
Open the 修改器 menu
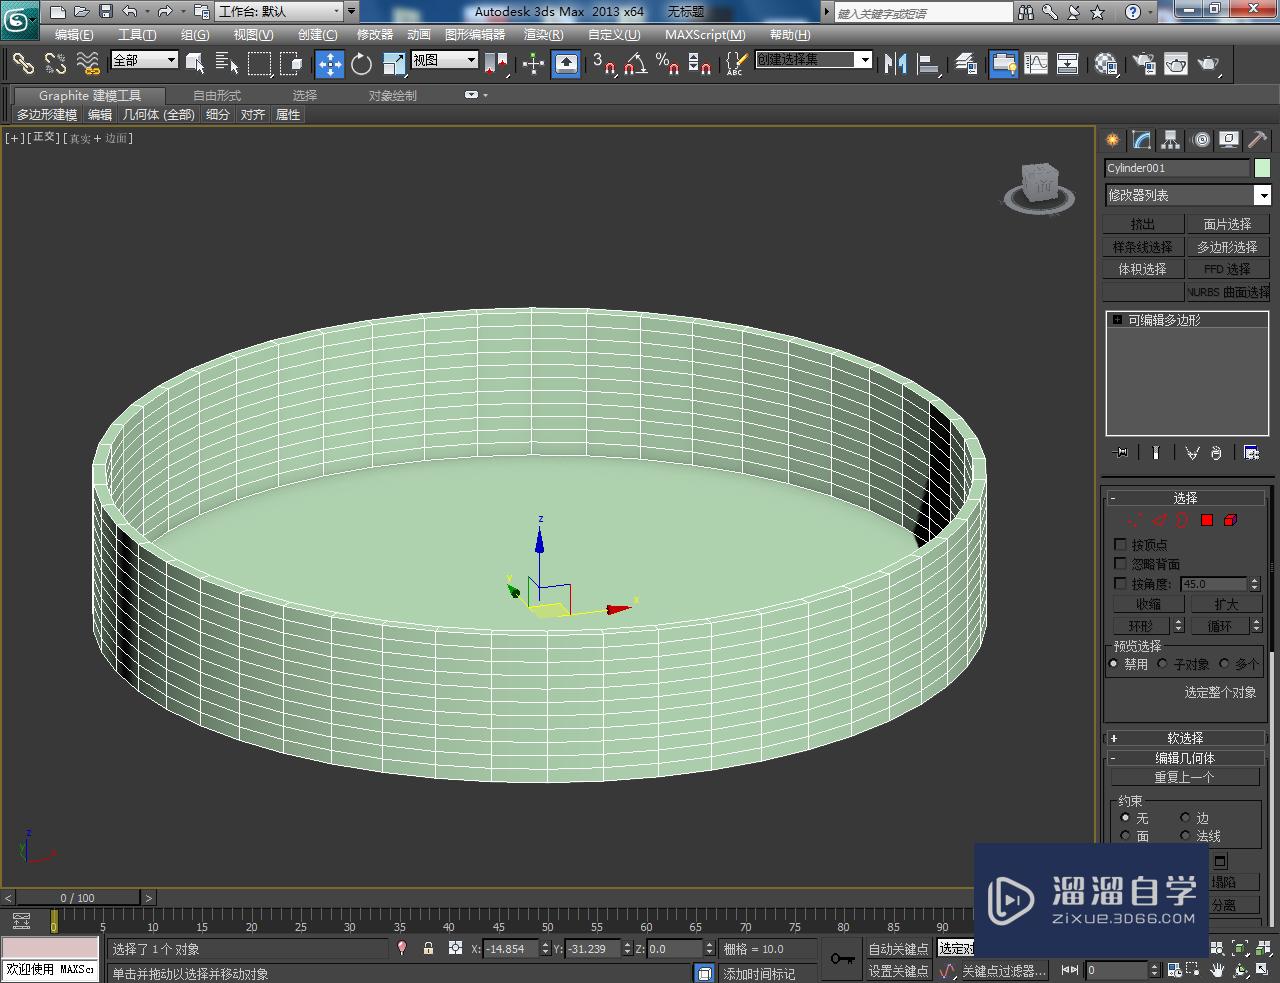[375, 34]
